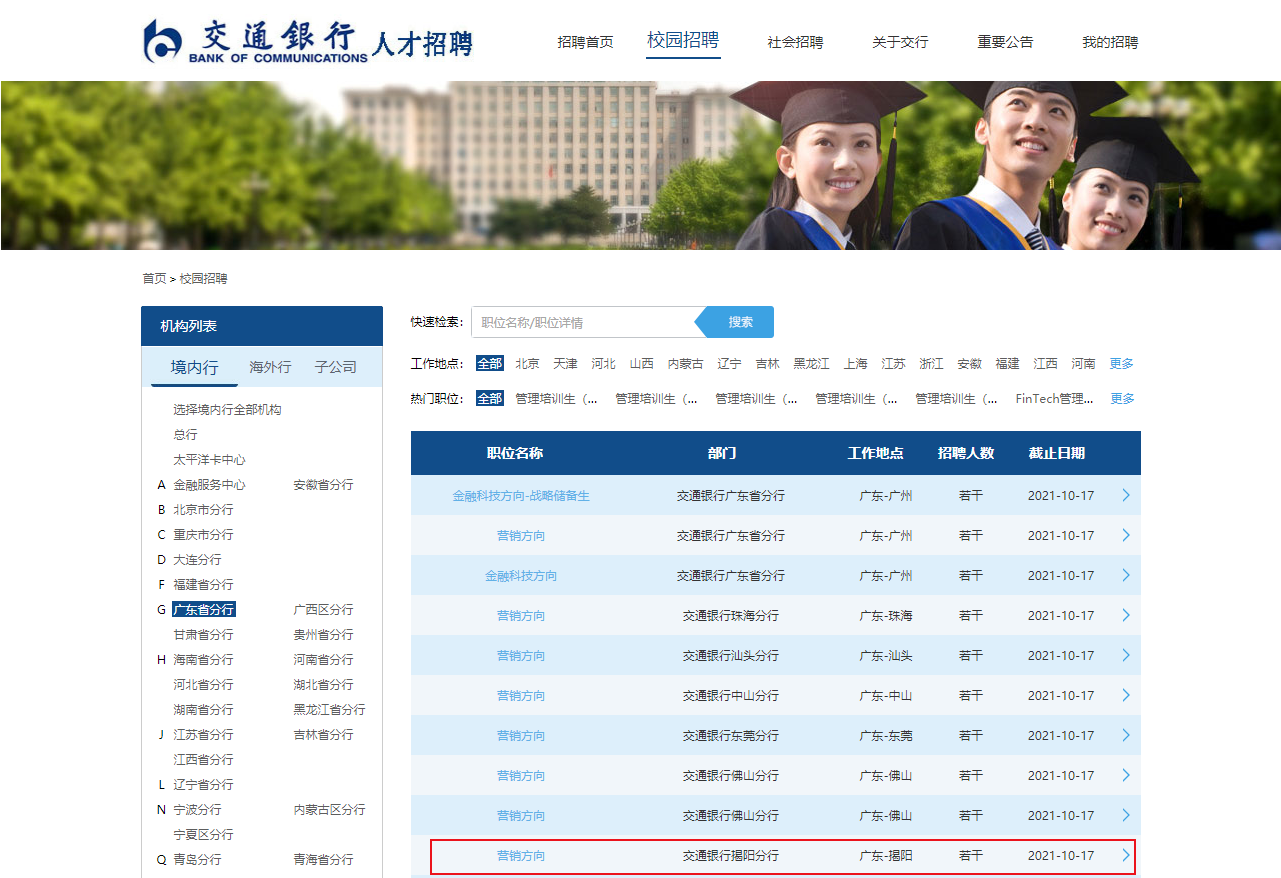Viewport: 1281px width, 878px height.
Task: Select 校园招聘 navigation item
Action: coord(683,40)
